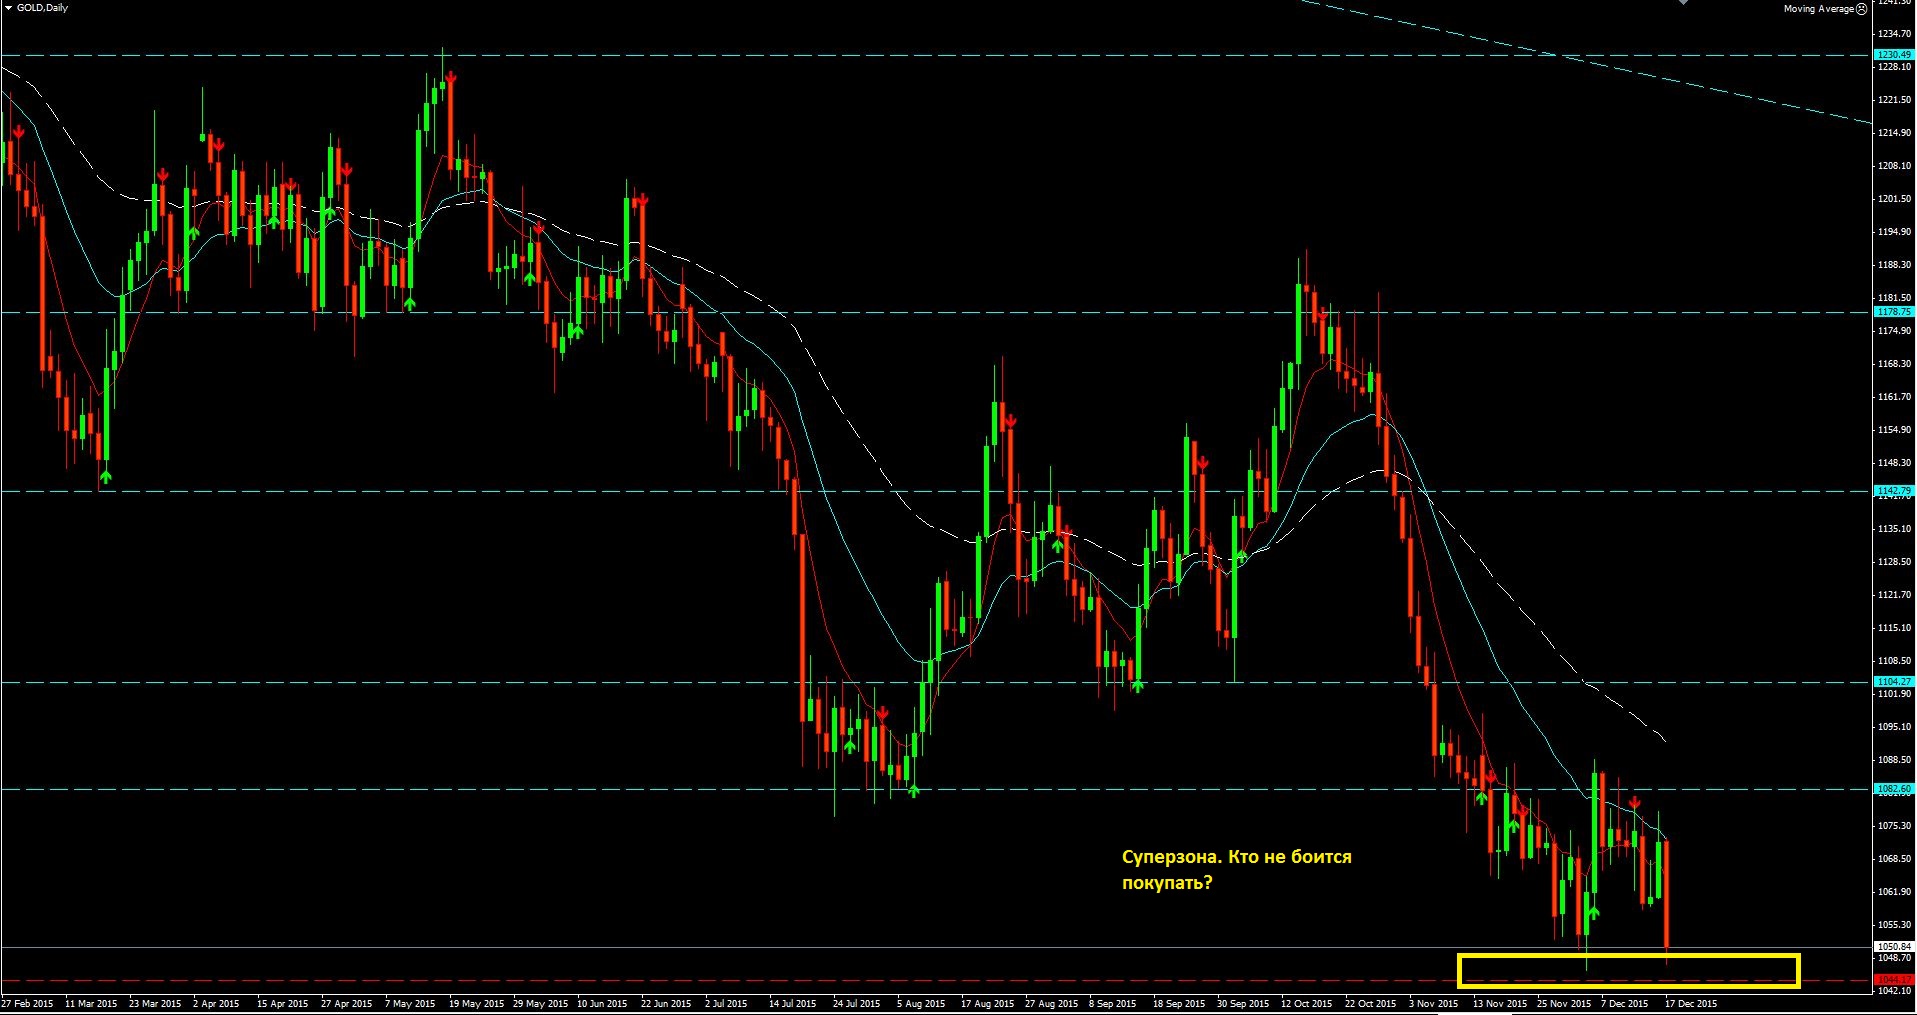Click the 5 Aug 2015 date label
Screen dimensions: 1917x1015
point(921,1003)
